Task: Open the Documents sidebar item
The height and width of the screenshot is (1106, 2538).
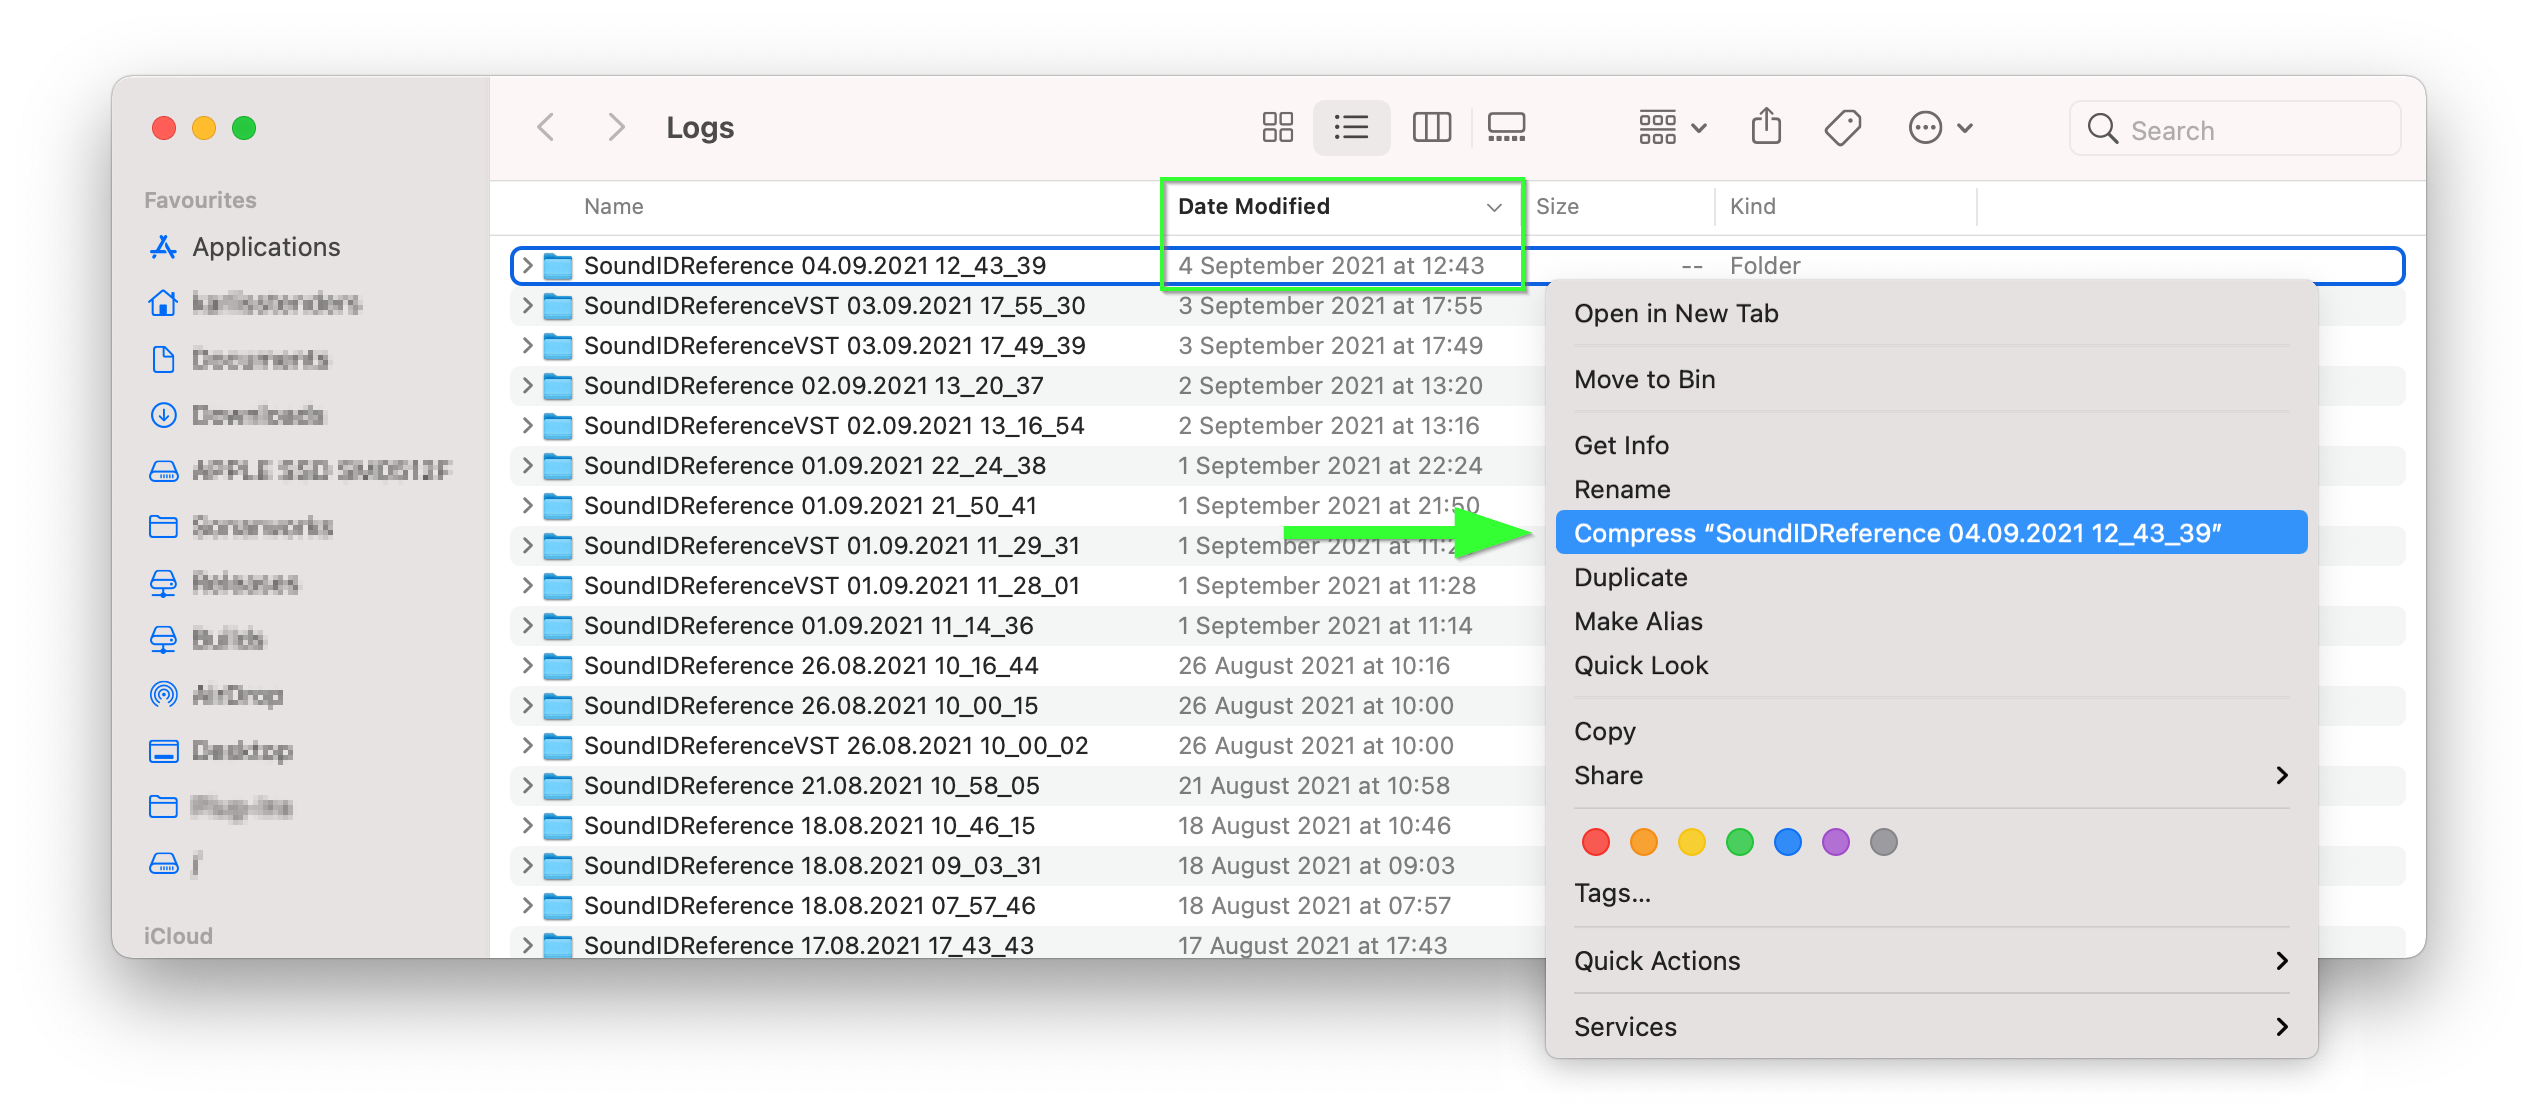Action: point(239,359)
